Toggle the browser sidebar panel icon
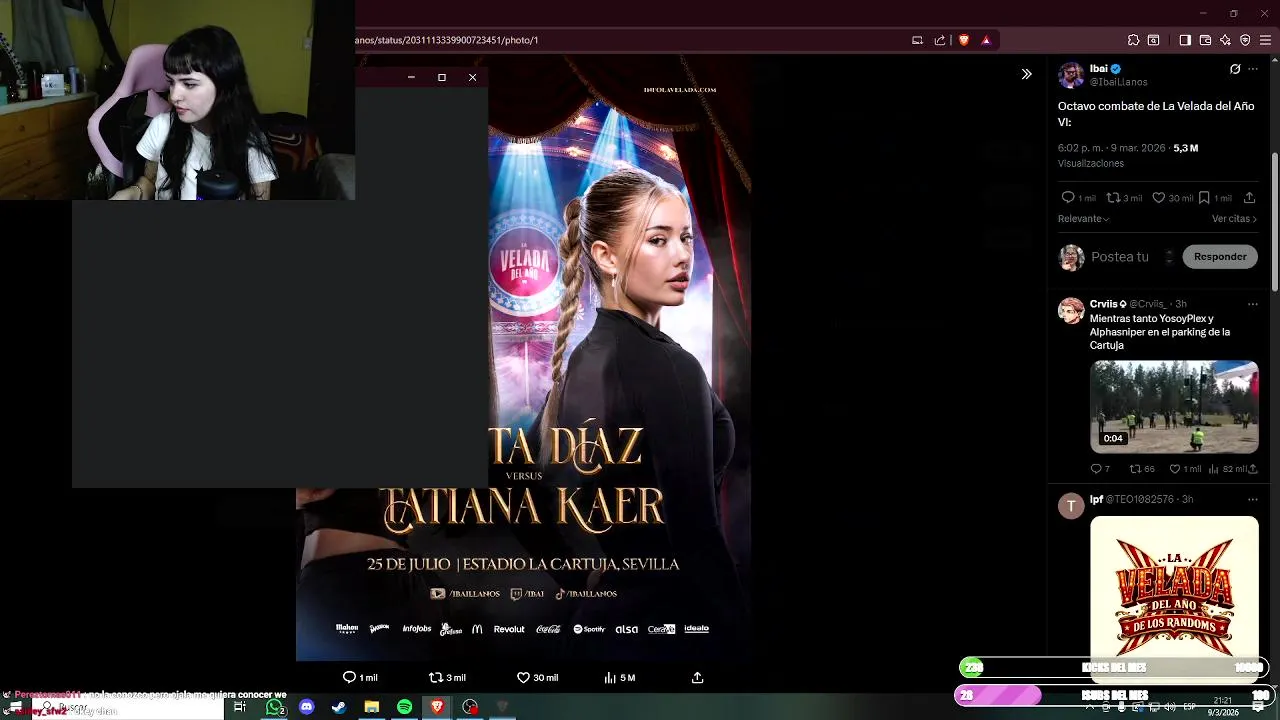The image size is (1280, 720). pyautogui.click(x=1185, y=40)
